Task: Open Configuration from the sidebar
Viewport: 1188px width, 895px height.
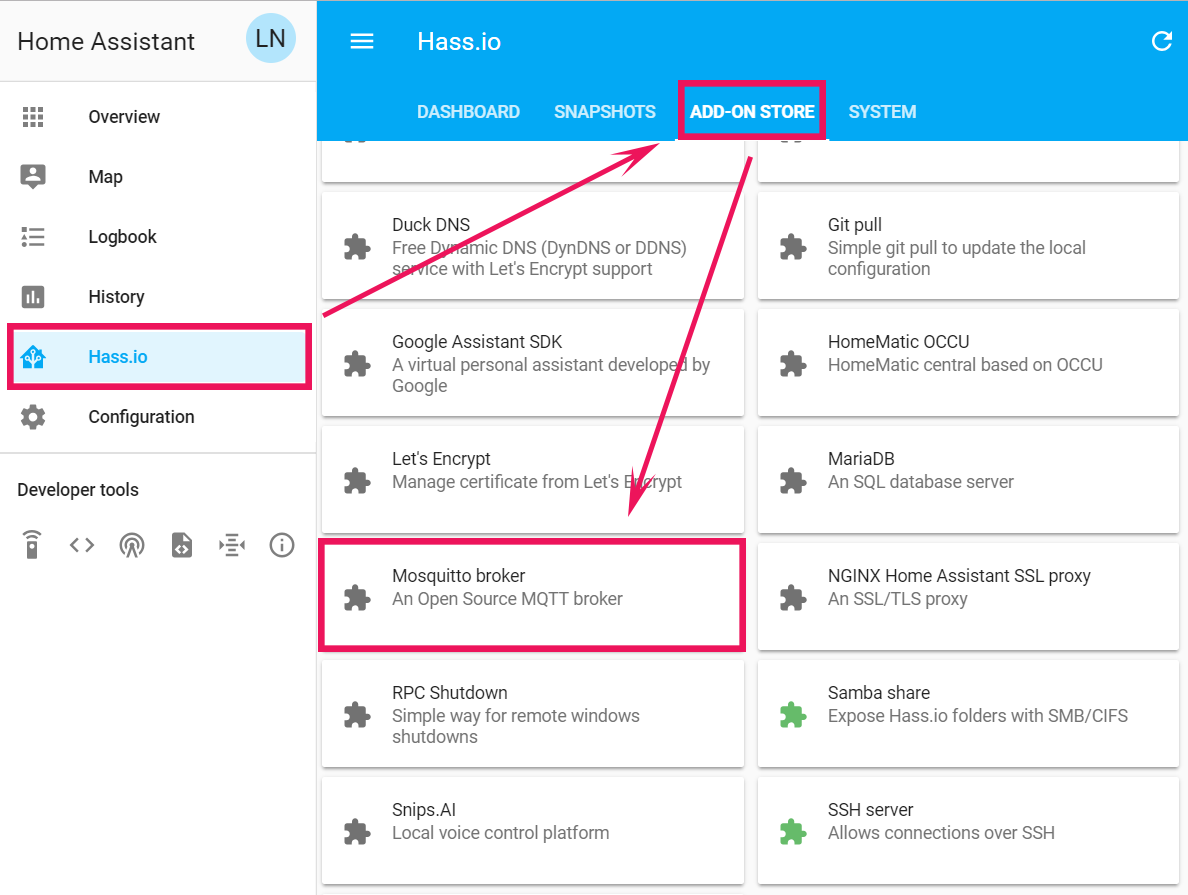Action: pos(141,417)
